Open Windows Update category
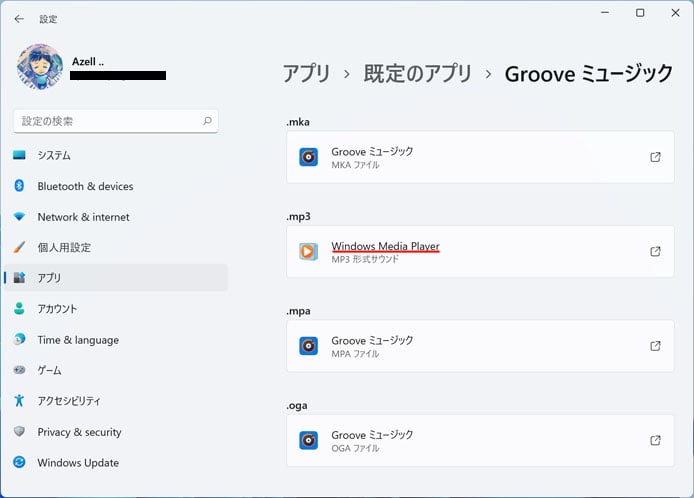Image resolution: width=694 pixels, height=498 pixels. tap(116, 463)
